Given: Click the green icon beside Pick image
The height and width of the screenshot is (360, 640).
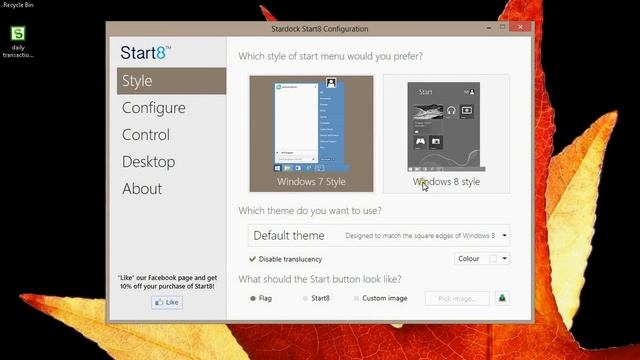Looking at the screenshot, I should coord(502,298).
